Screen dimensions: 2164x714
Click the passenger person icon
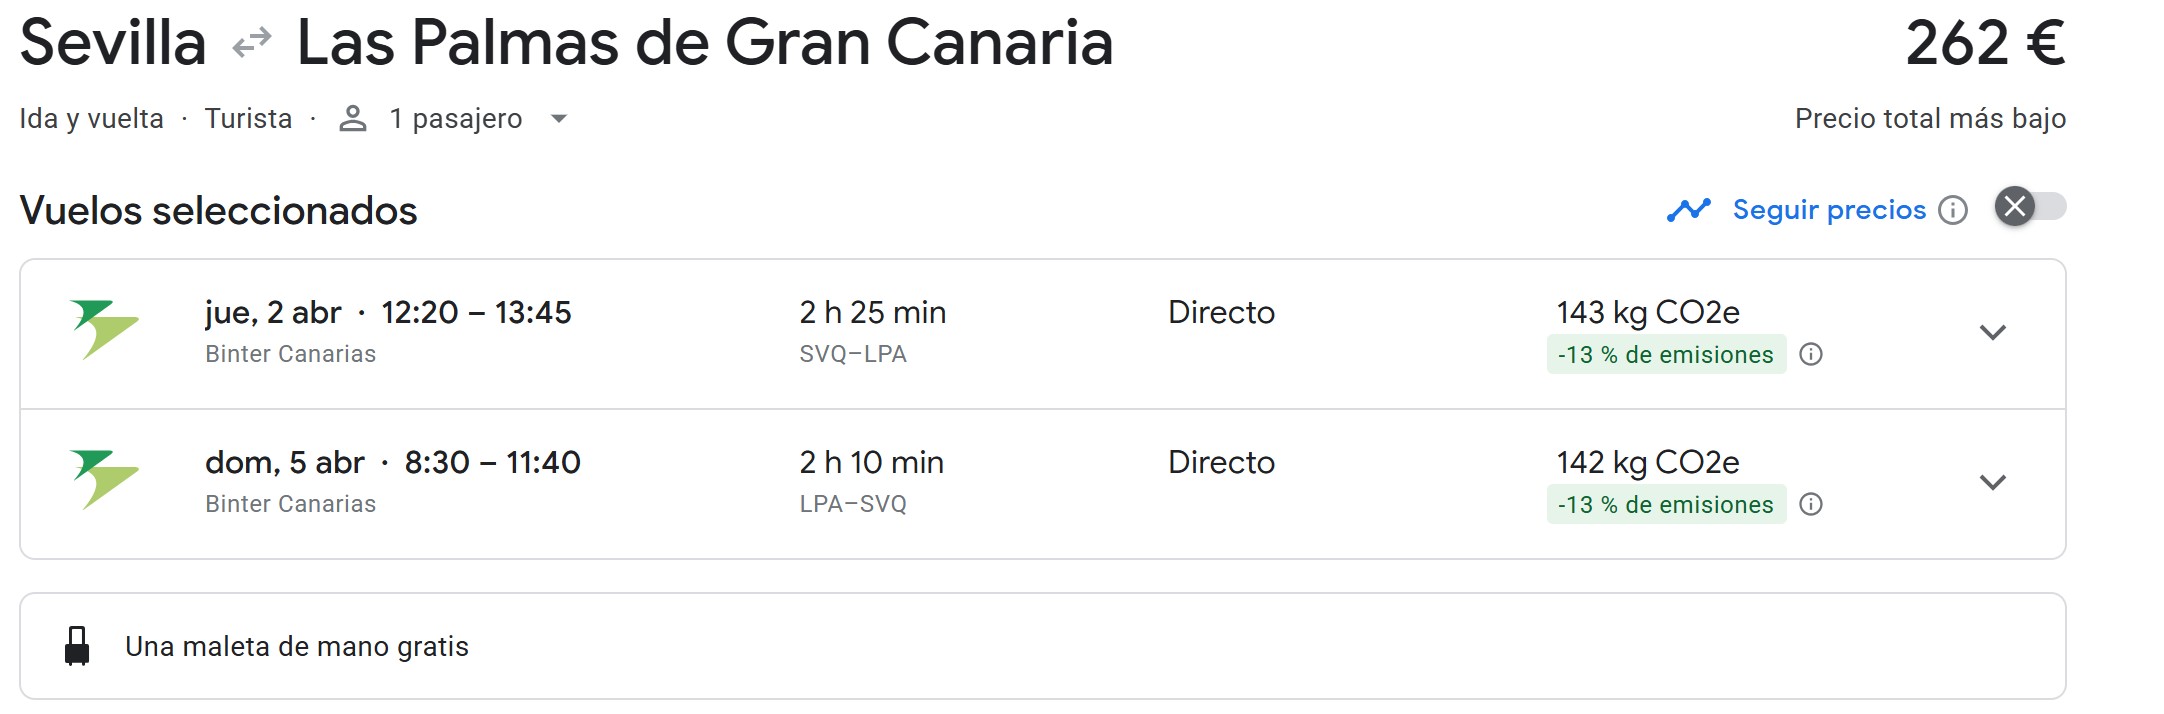(x=352, y=119)
